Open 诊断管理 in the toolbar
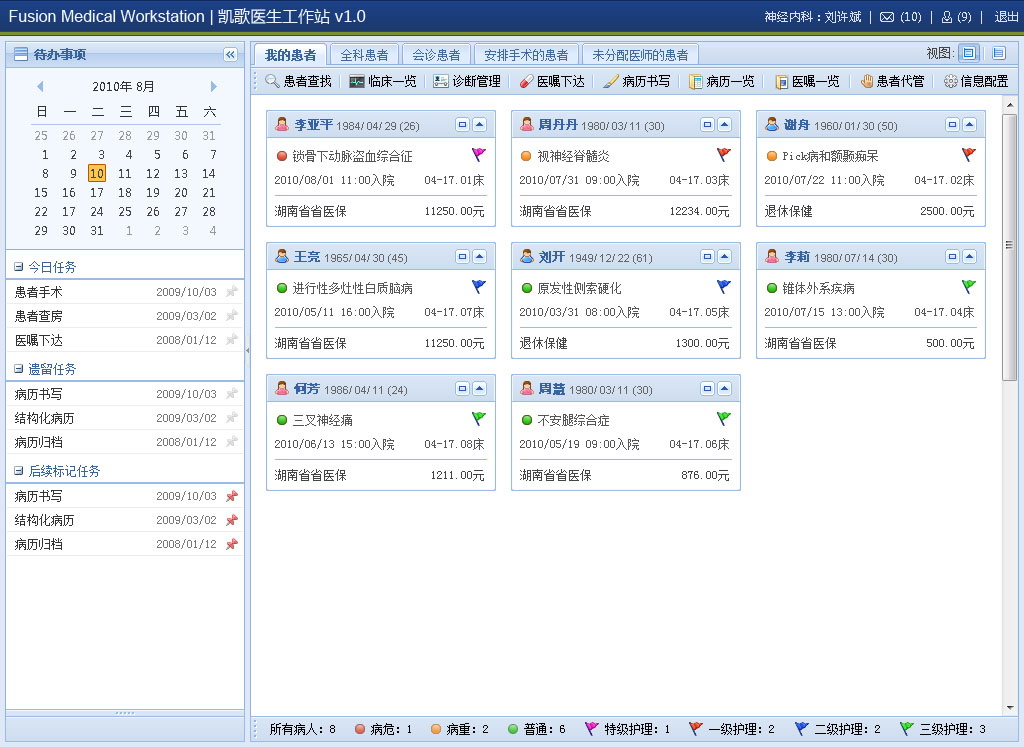 point(467,81)
